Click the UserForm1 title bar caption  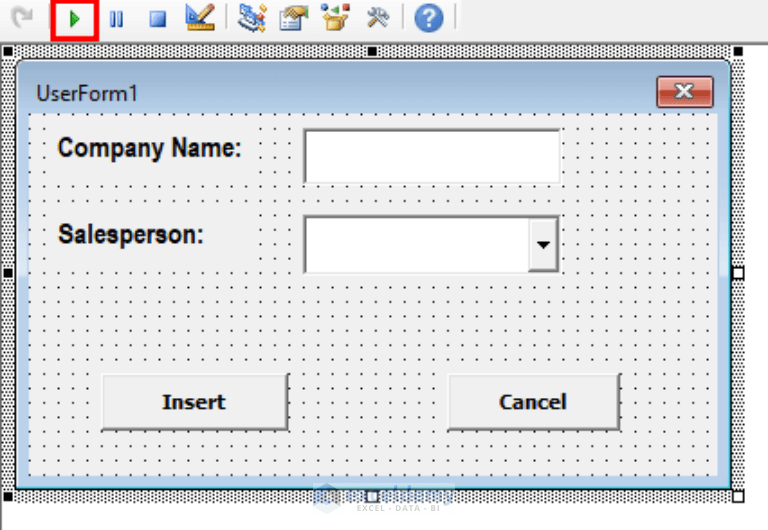point(87,93)
